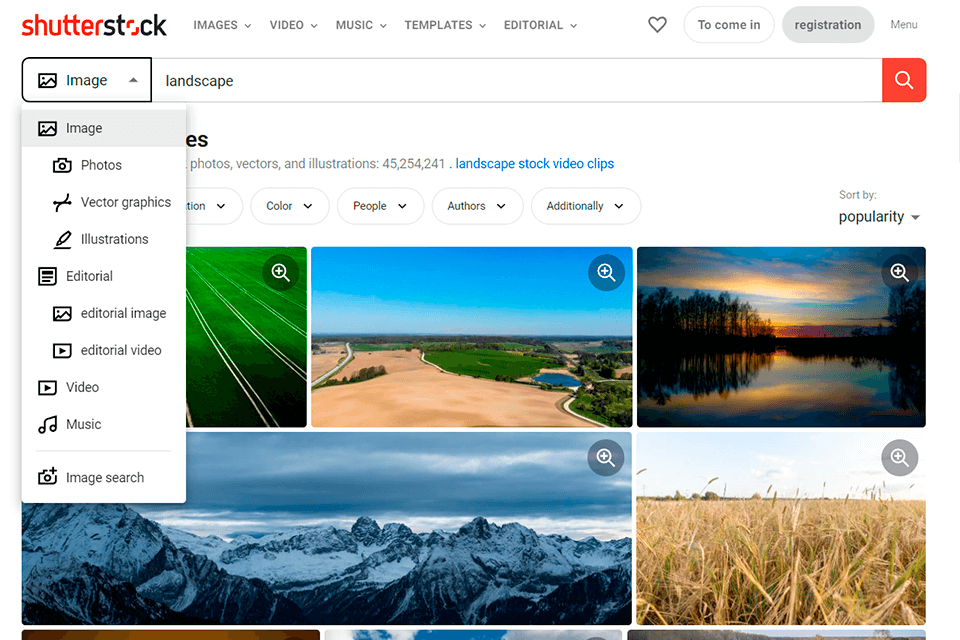This screenshot has width=960, height=640.
Task: Expand the Additionally filter options
Action: [x=585, y=206]
